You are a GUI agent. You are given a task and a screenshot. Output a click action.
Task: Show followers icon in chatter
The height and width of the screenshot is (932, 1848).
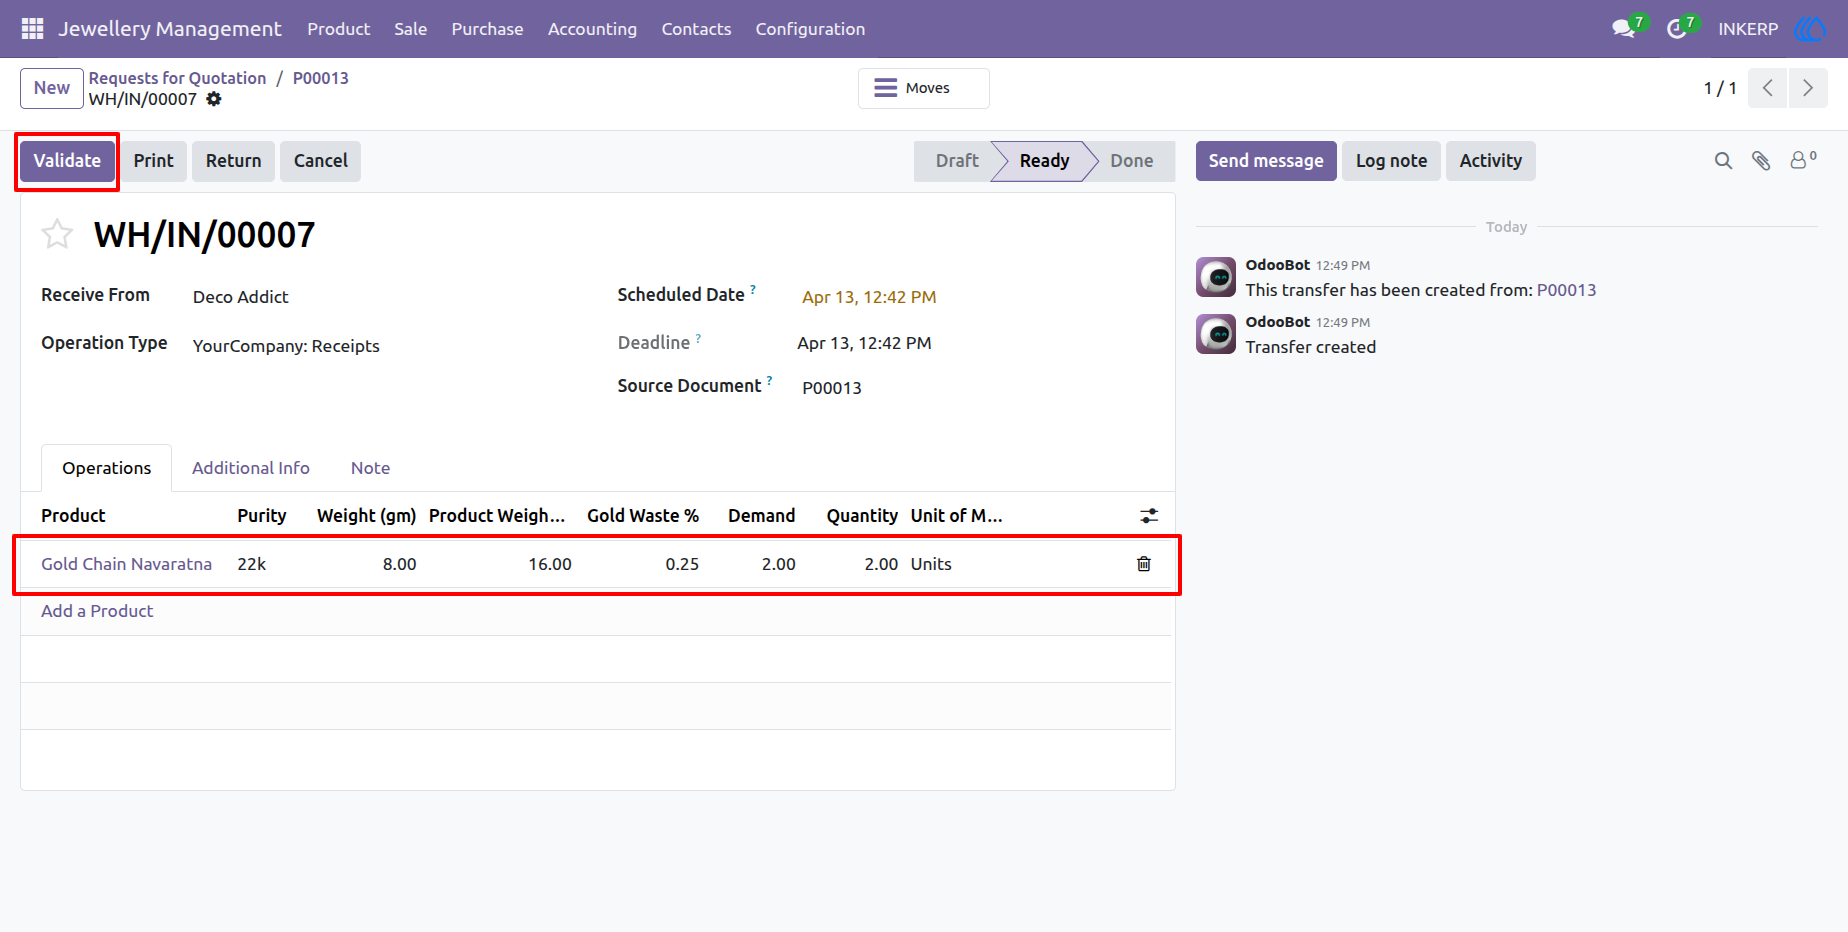(1802, 160)
